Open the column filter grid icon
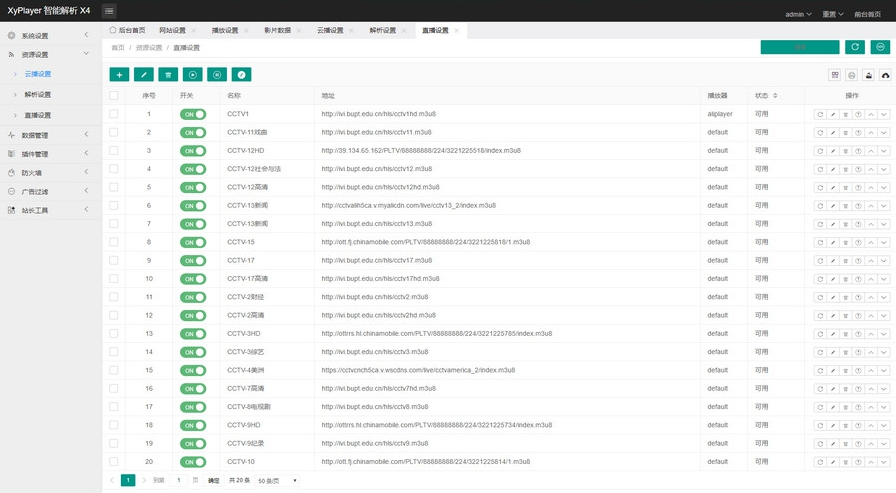Viewport: 896px width, 493px height. point(835,74)
